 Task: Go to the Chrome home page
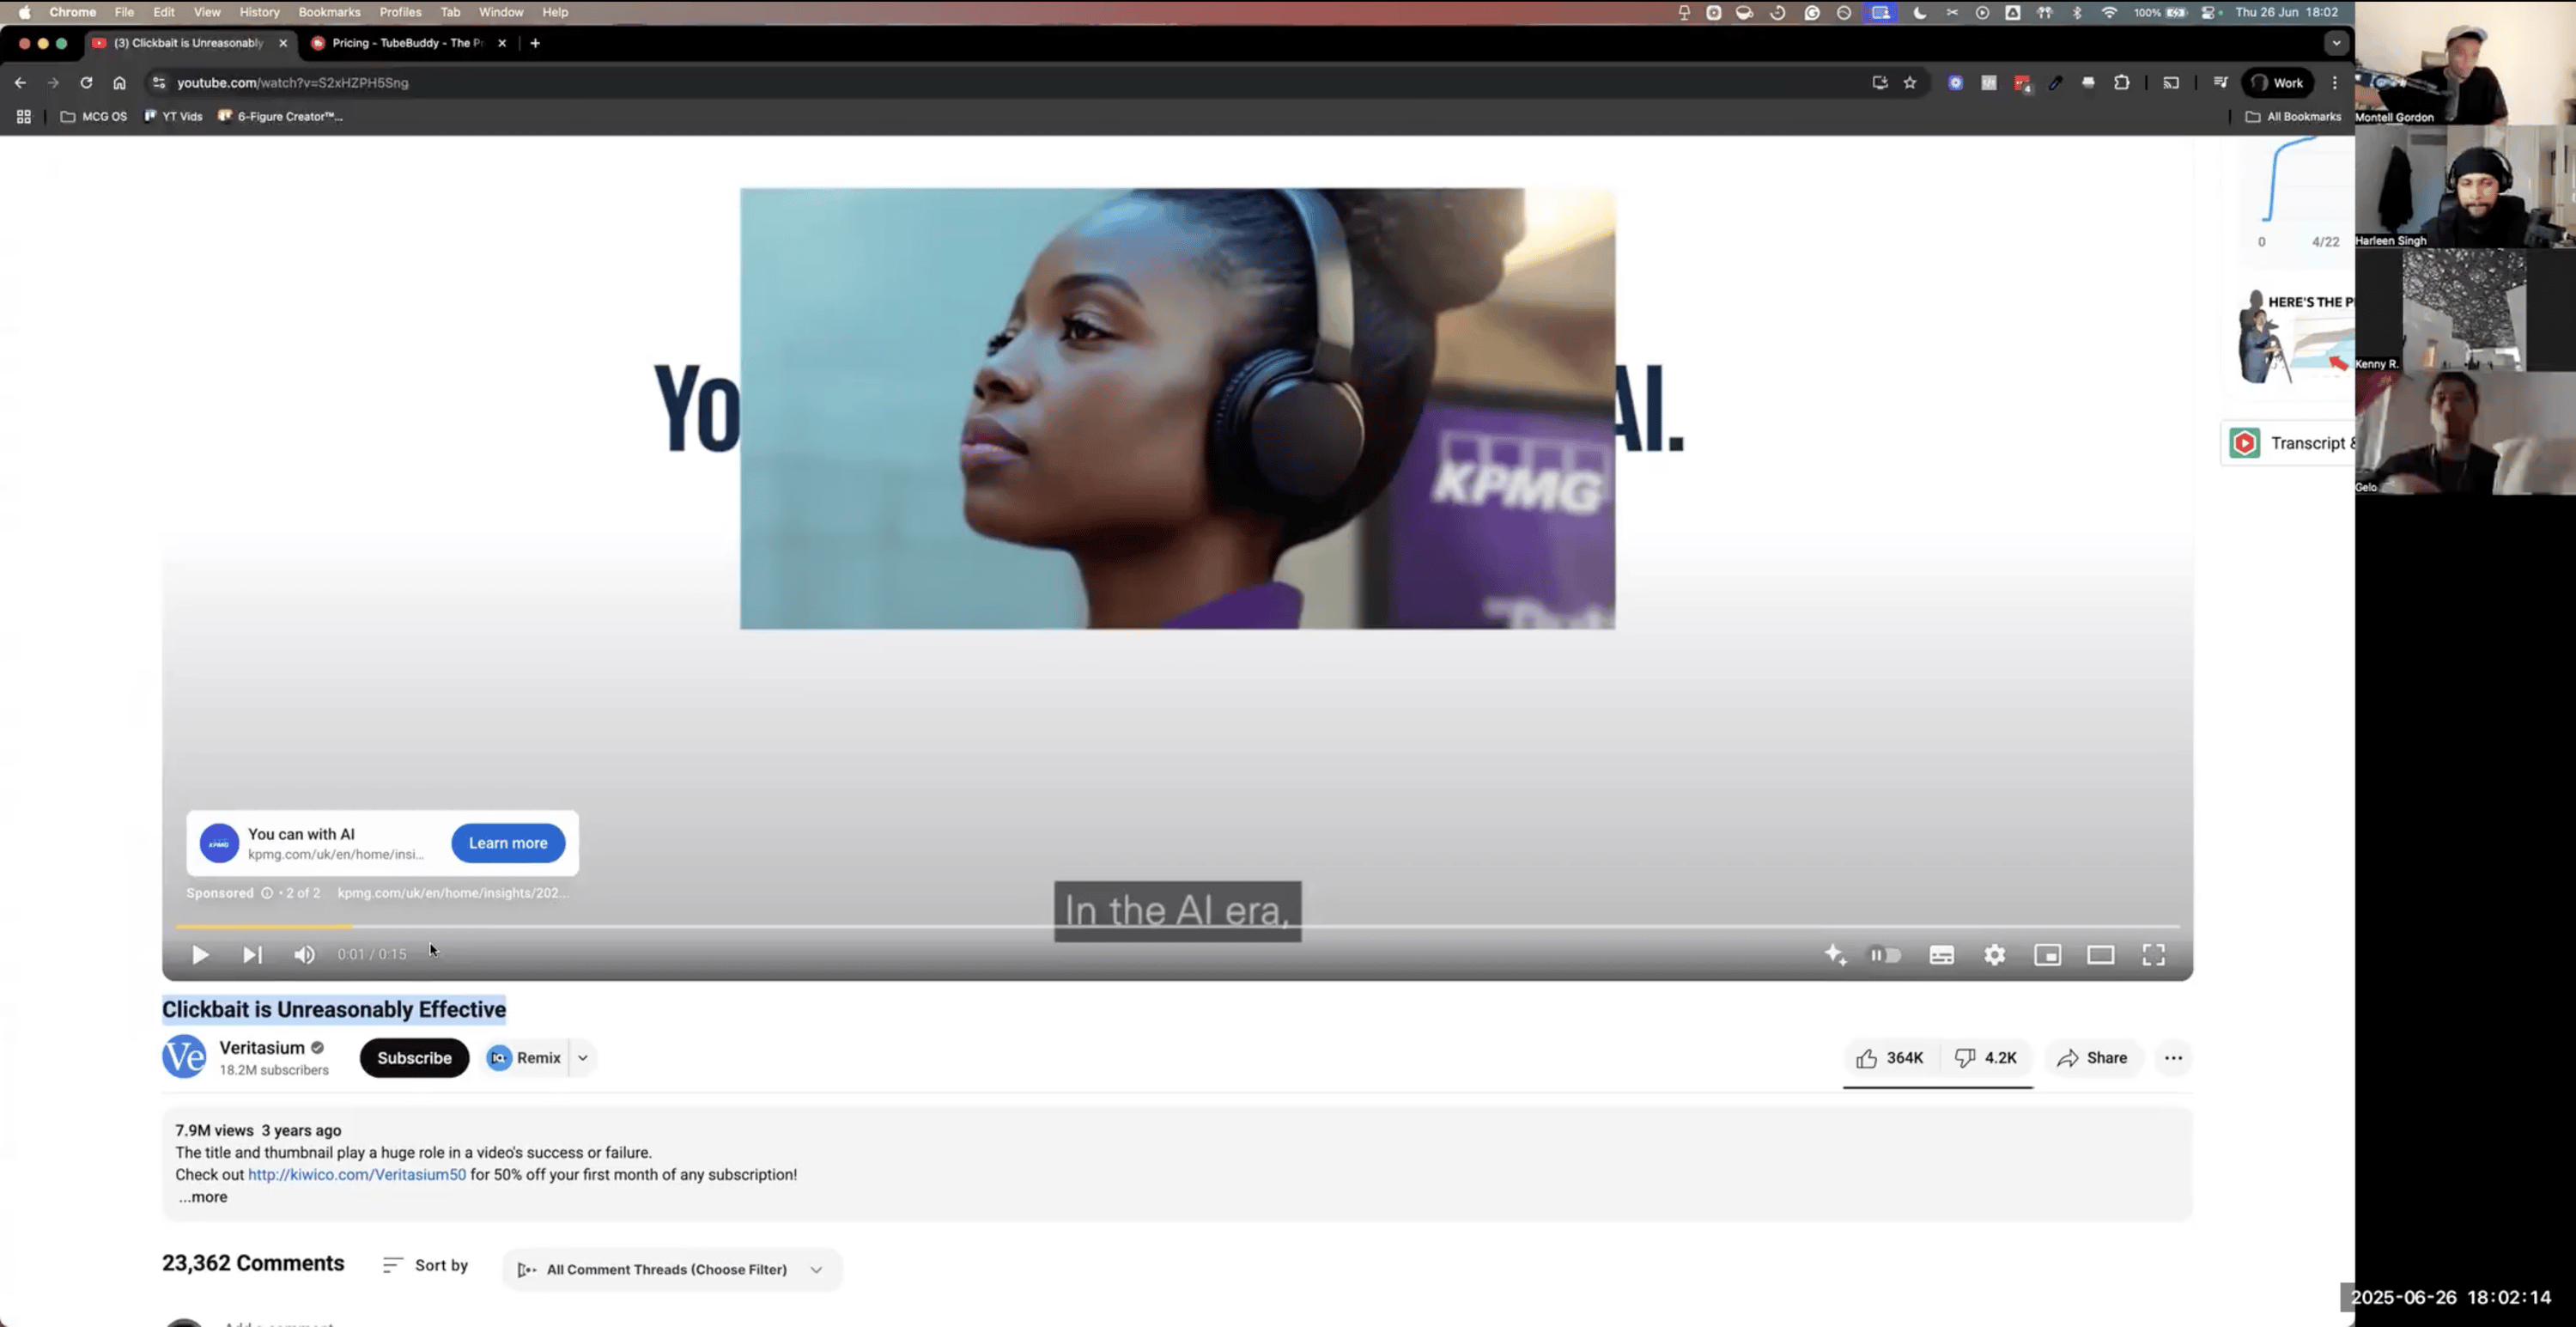pos(119,83)
